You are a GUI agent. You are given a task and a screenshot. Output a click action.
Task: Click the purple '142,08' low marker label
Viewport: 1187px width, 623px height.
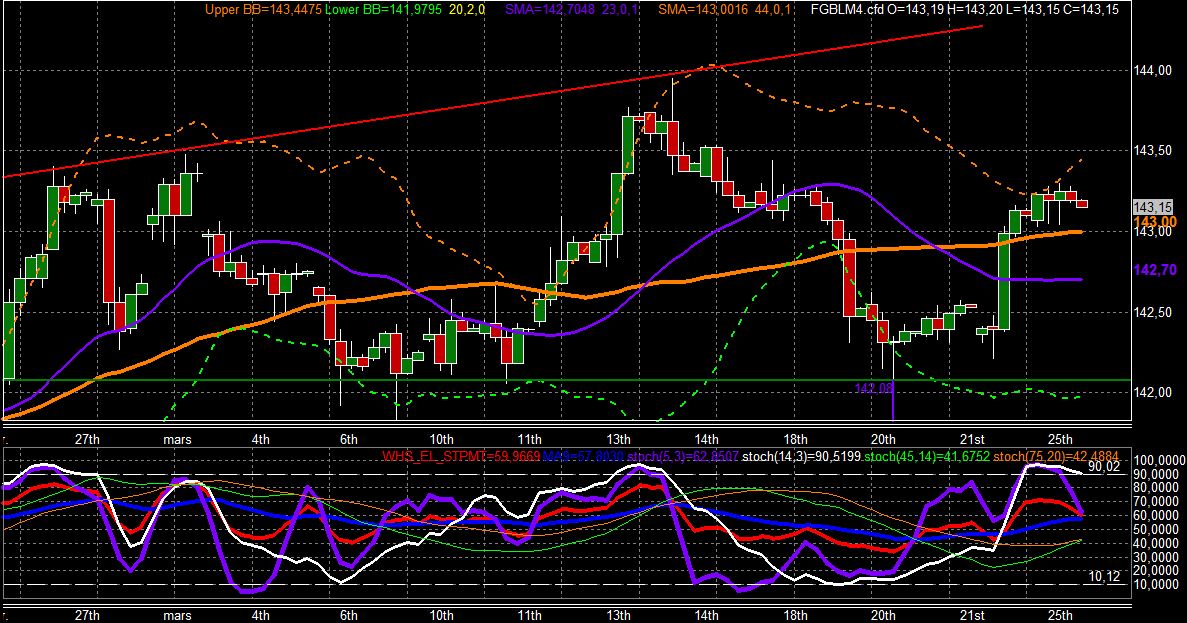click(874, 388)
